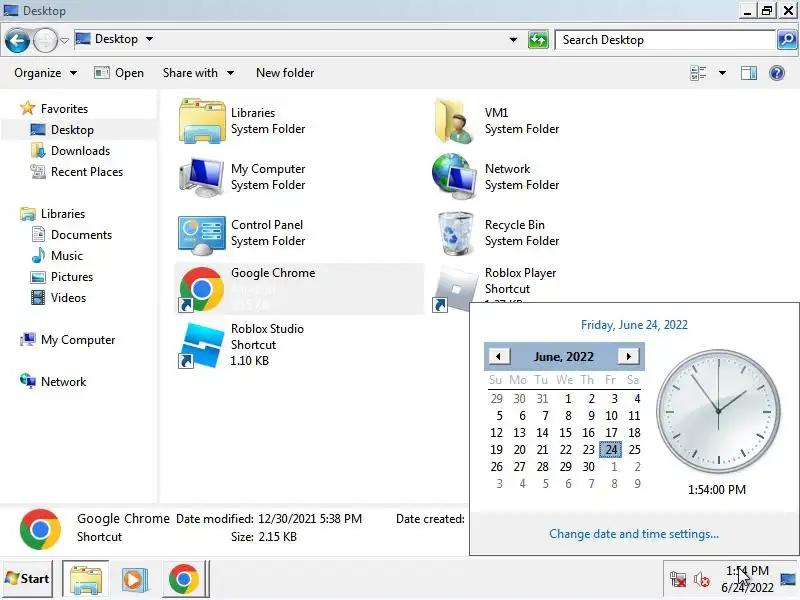Select the Network globe icon in file list
The width and height of the screenshot is (800, 600).
tap(454, 177)
